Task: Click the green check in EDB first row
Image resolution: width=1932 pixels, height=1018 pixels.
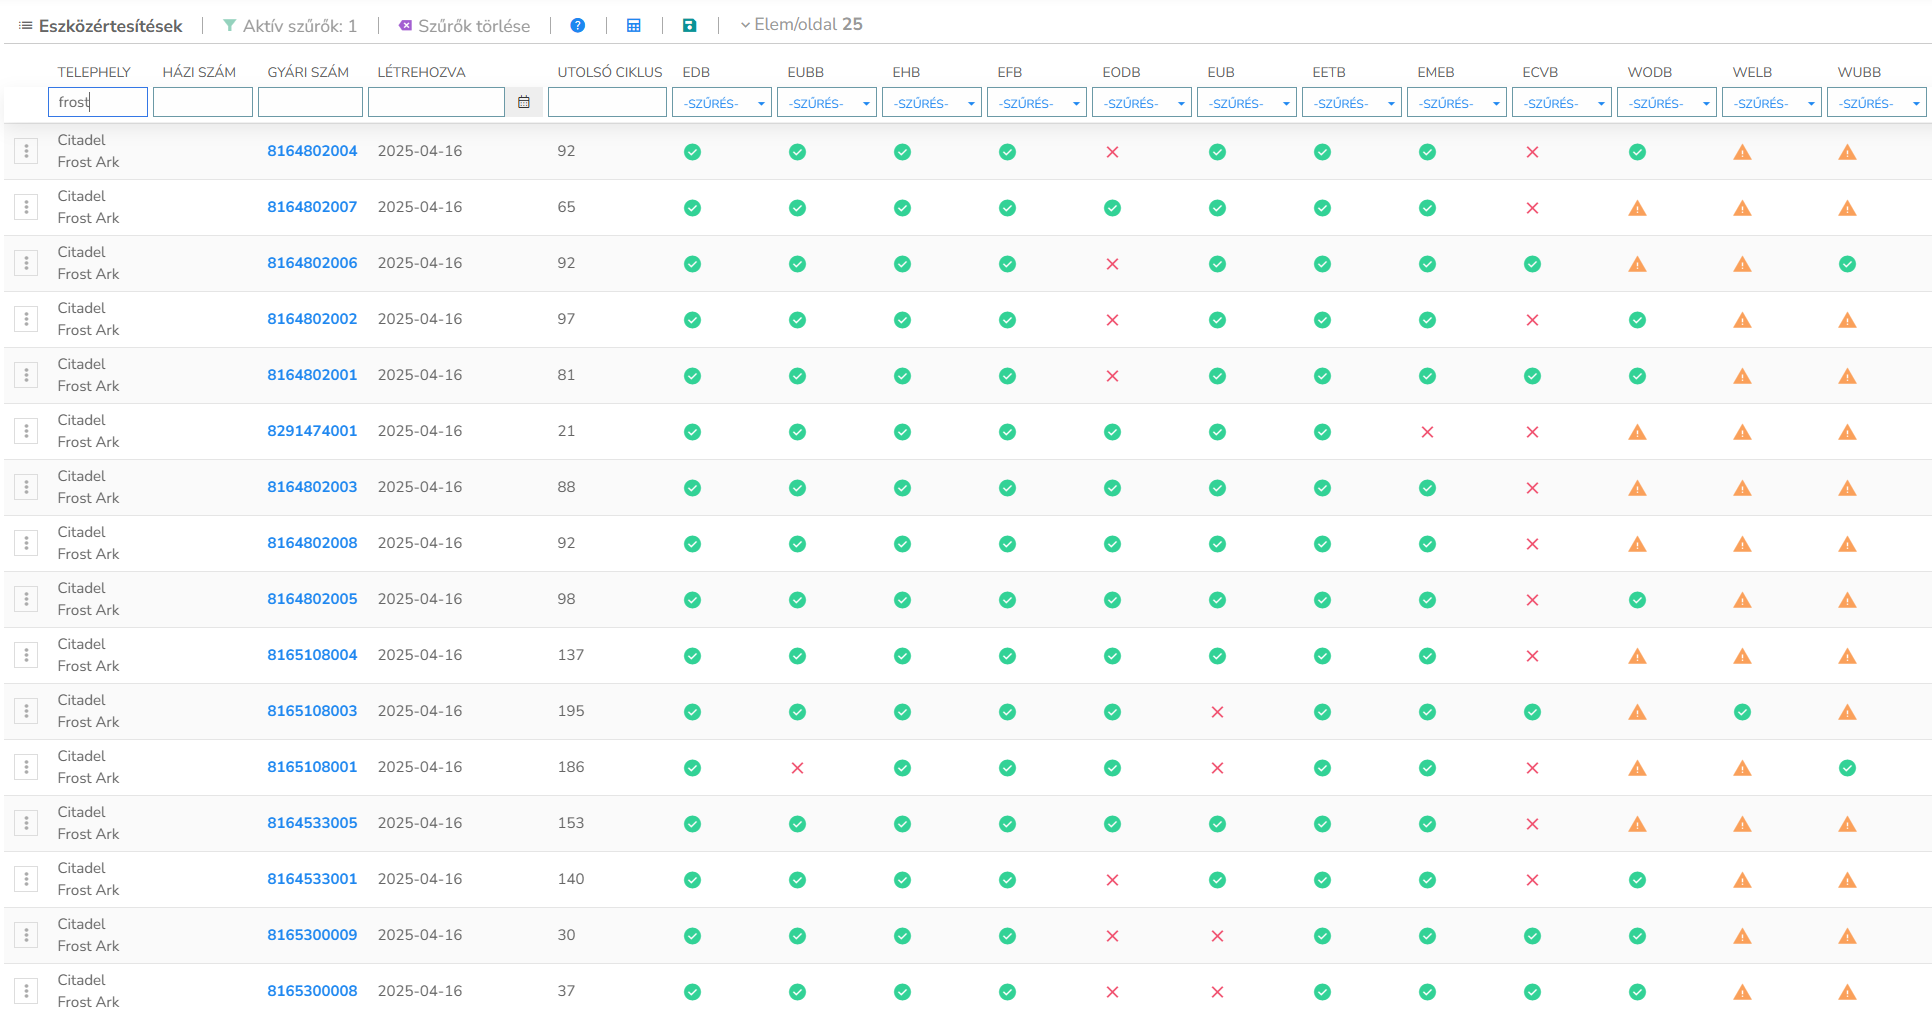Action: click(x=693, y=152)
